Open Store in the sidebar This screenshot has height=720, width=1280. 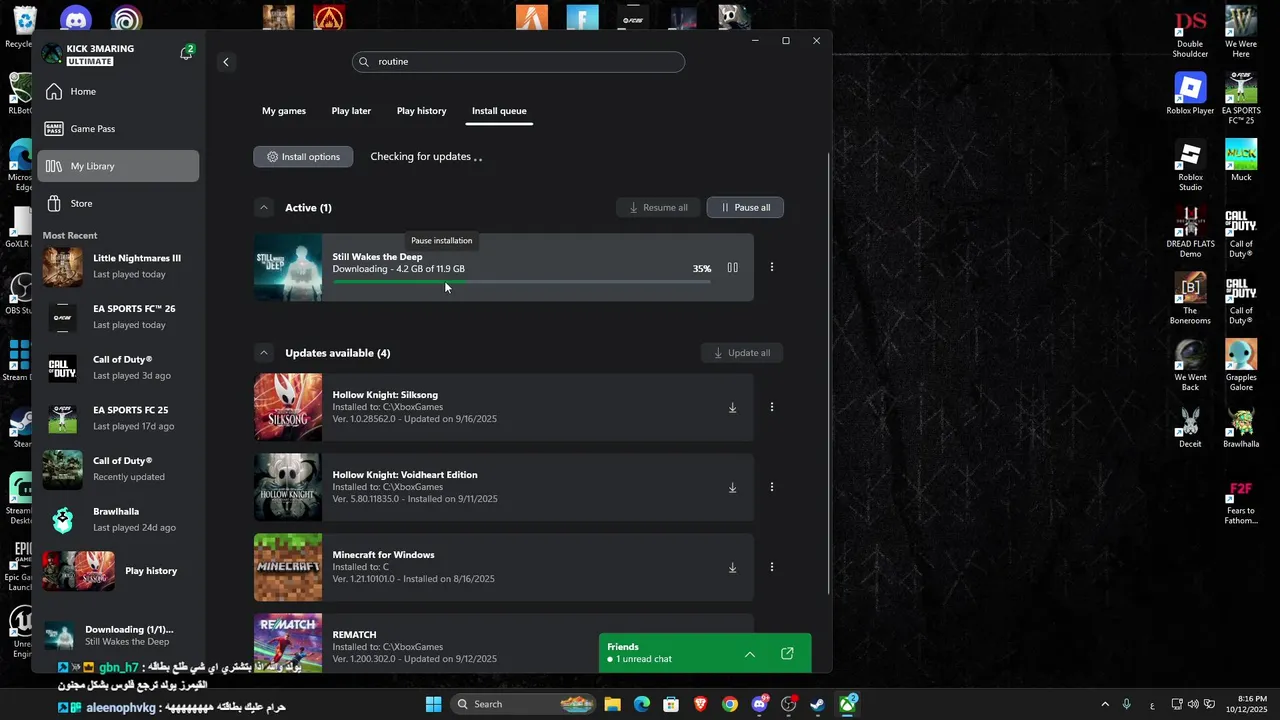(x=118, y=203)
